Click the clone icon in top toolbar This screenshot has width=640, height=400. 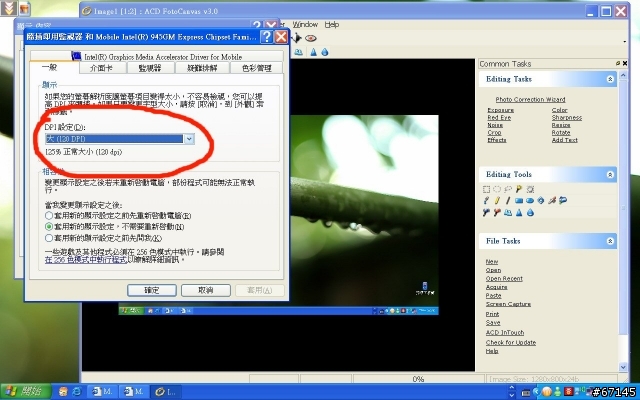[x=299, y=52]
